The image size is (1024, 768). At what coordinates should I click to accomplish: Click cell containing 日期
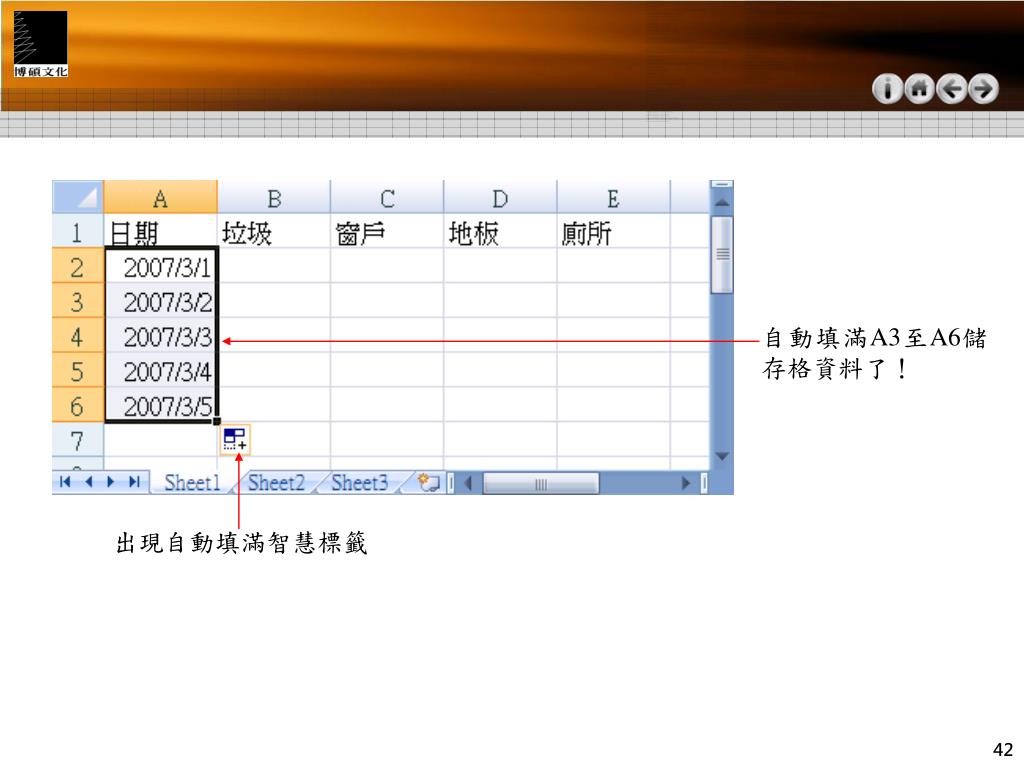(x=161, y=231)
